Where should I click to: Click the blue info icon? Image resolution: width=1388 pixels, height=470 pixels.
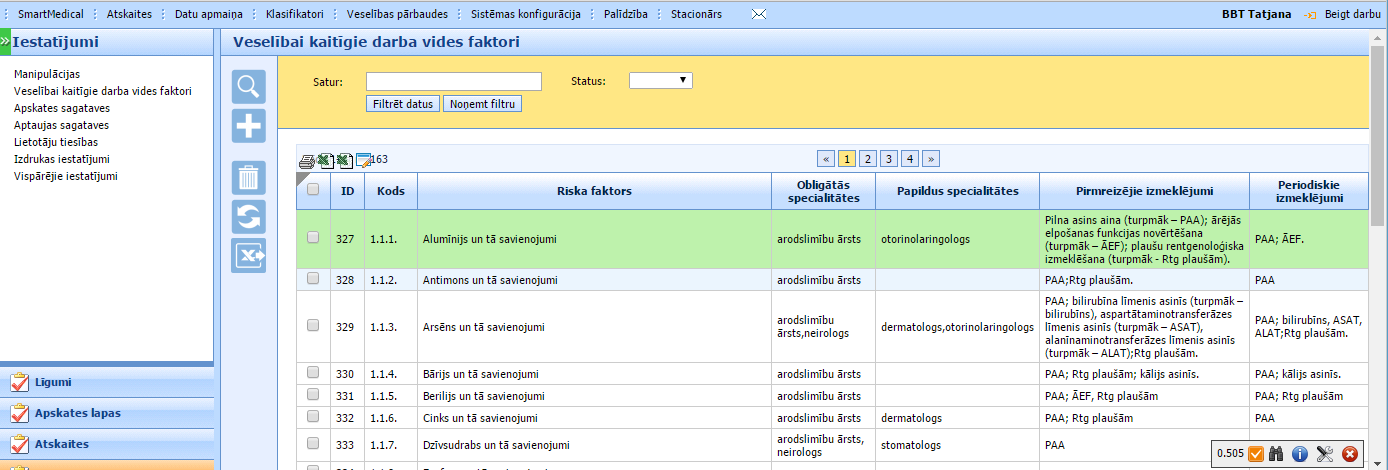[x=1300, y=453]
